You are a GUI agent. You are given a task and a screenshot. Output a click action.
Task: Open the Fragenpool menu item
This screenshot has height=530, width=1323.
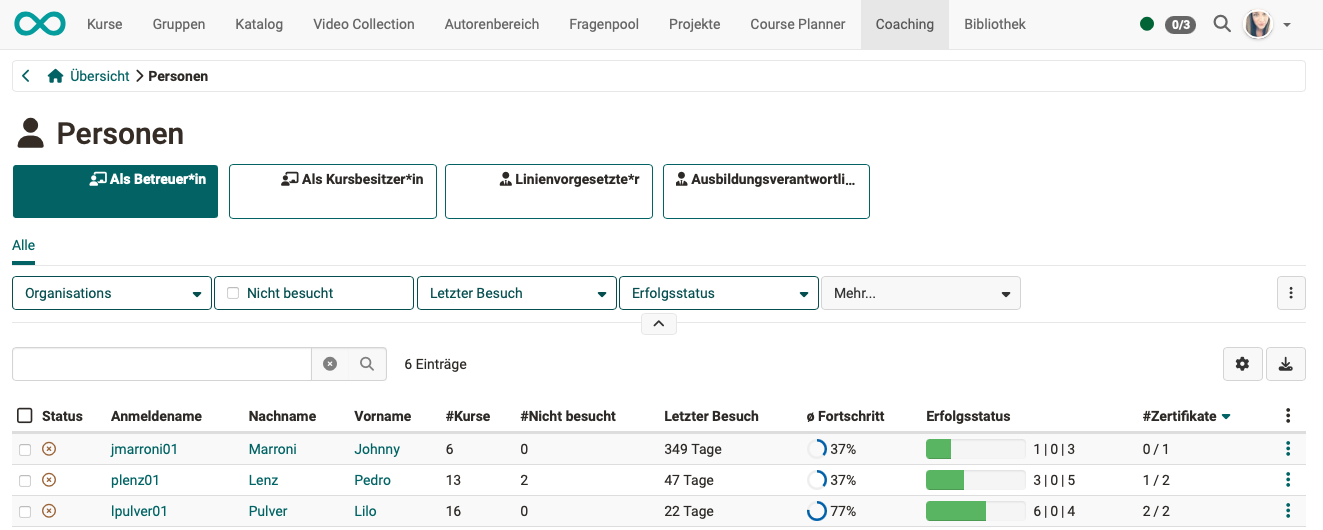(x=603, y=24)
